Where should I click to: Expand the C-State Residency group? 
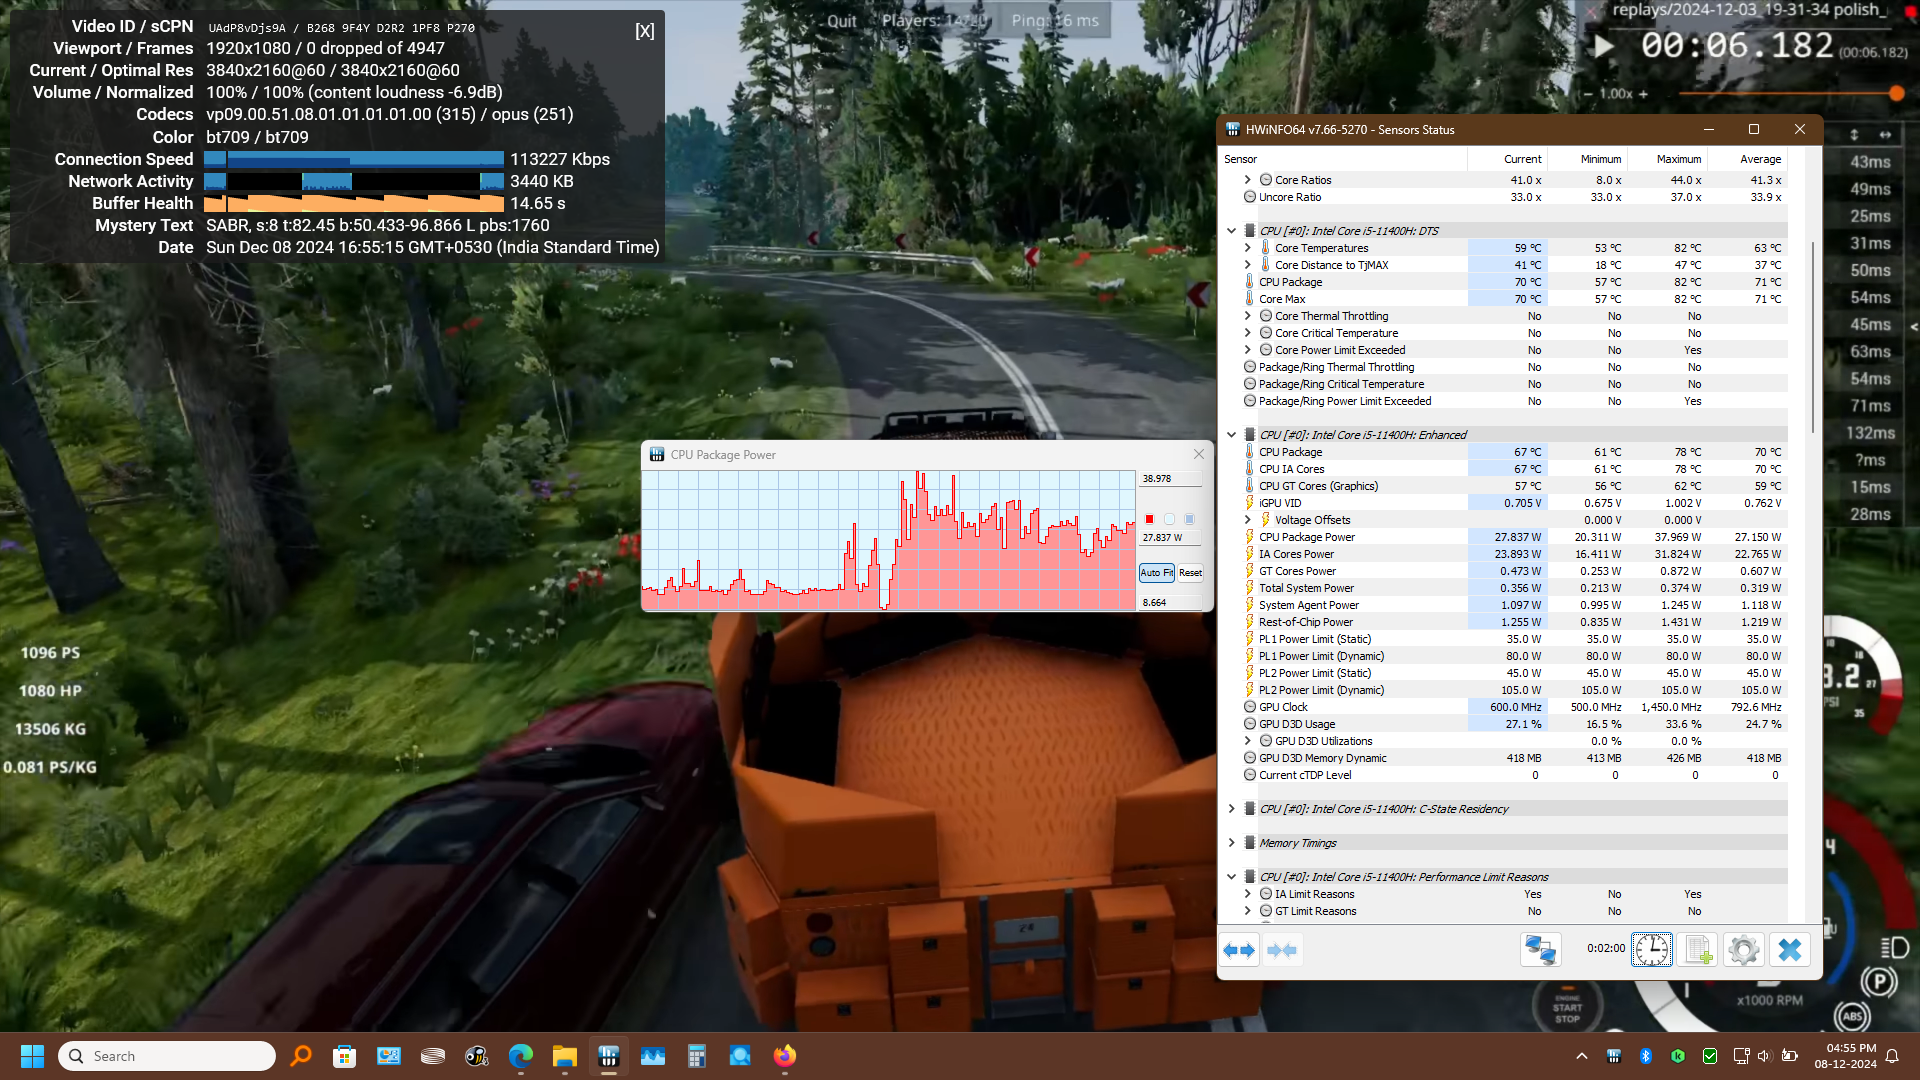click(1232, 809)
